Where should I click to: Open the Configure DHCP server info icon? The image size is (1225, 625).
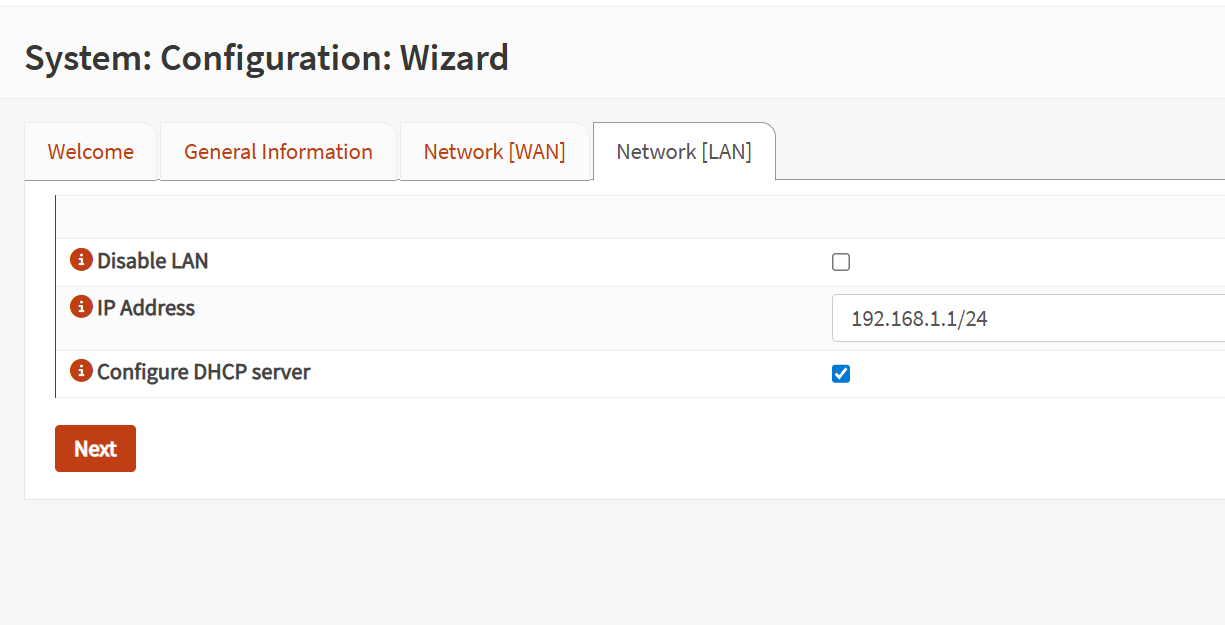point(81,371)
